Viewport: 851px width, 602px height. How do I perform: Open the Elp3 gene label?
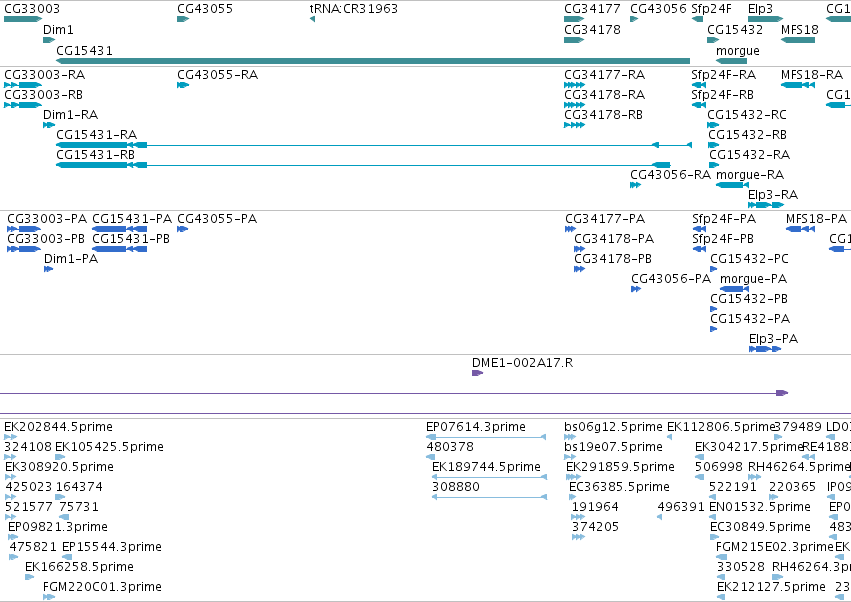coord(760,9)
